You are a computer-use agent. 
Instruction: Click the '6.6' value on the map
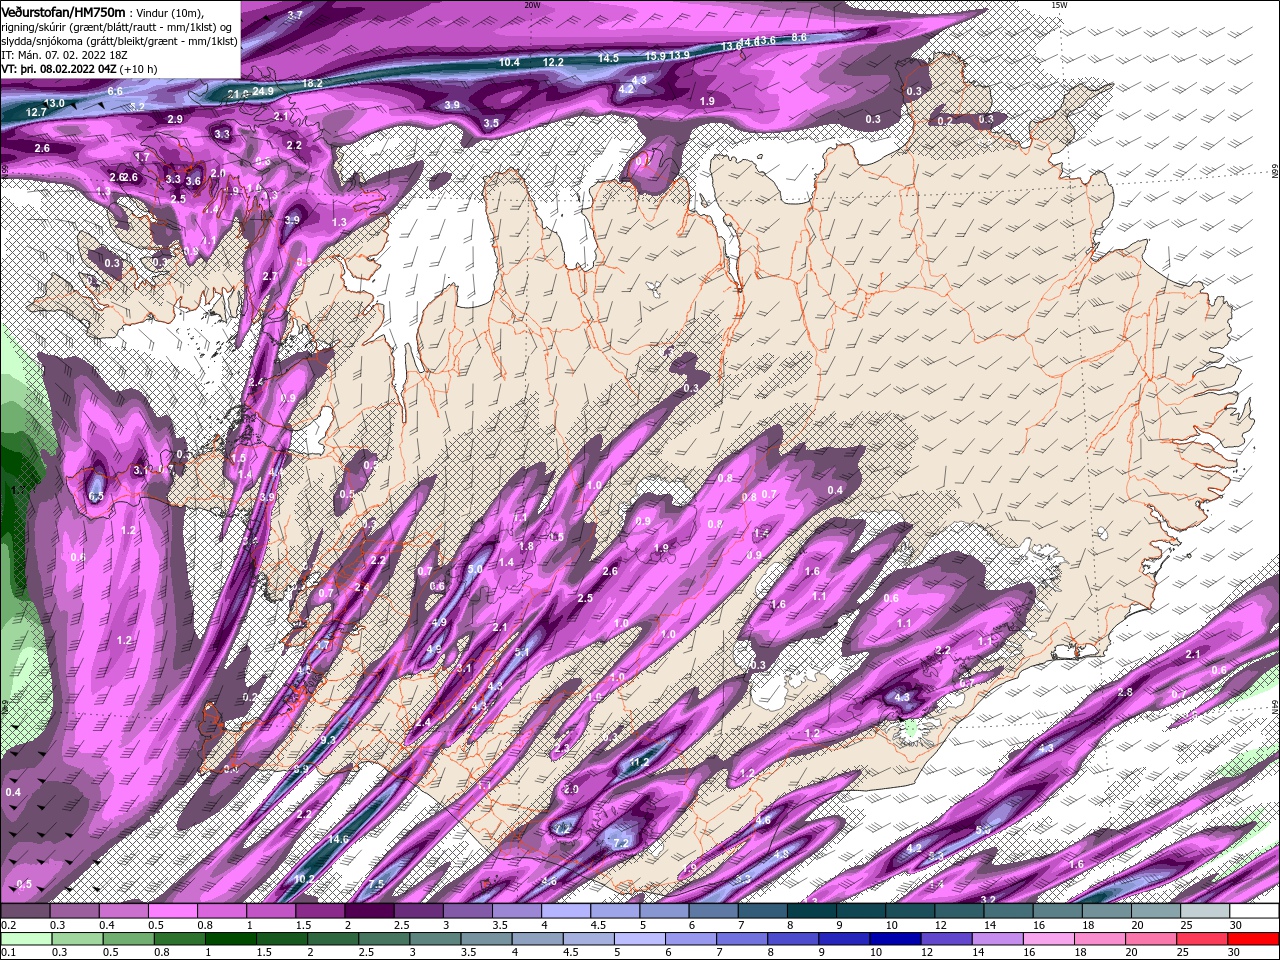pyautogui.click(x=115, y=91)
